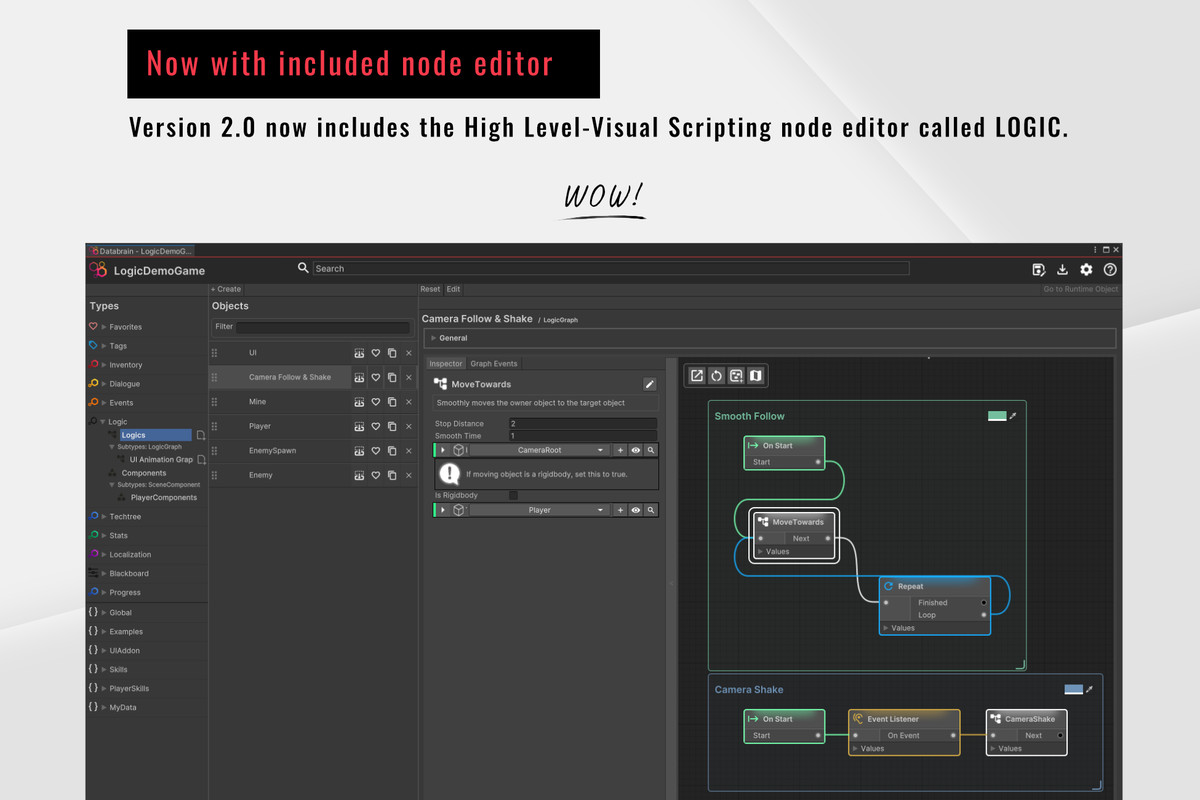Open the CameraRoot object dropdown
1200x800 pixels.
pos(540,451)
